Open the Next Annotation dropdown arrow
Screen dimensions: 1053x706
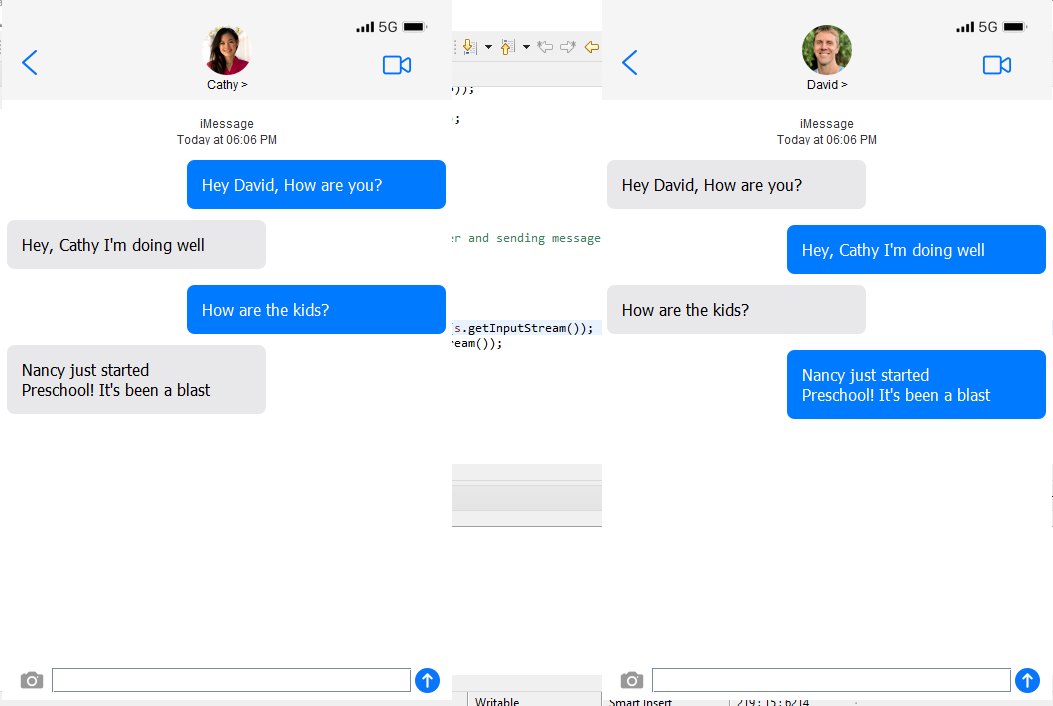(x=487, y=47)
